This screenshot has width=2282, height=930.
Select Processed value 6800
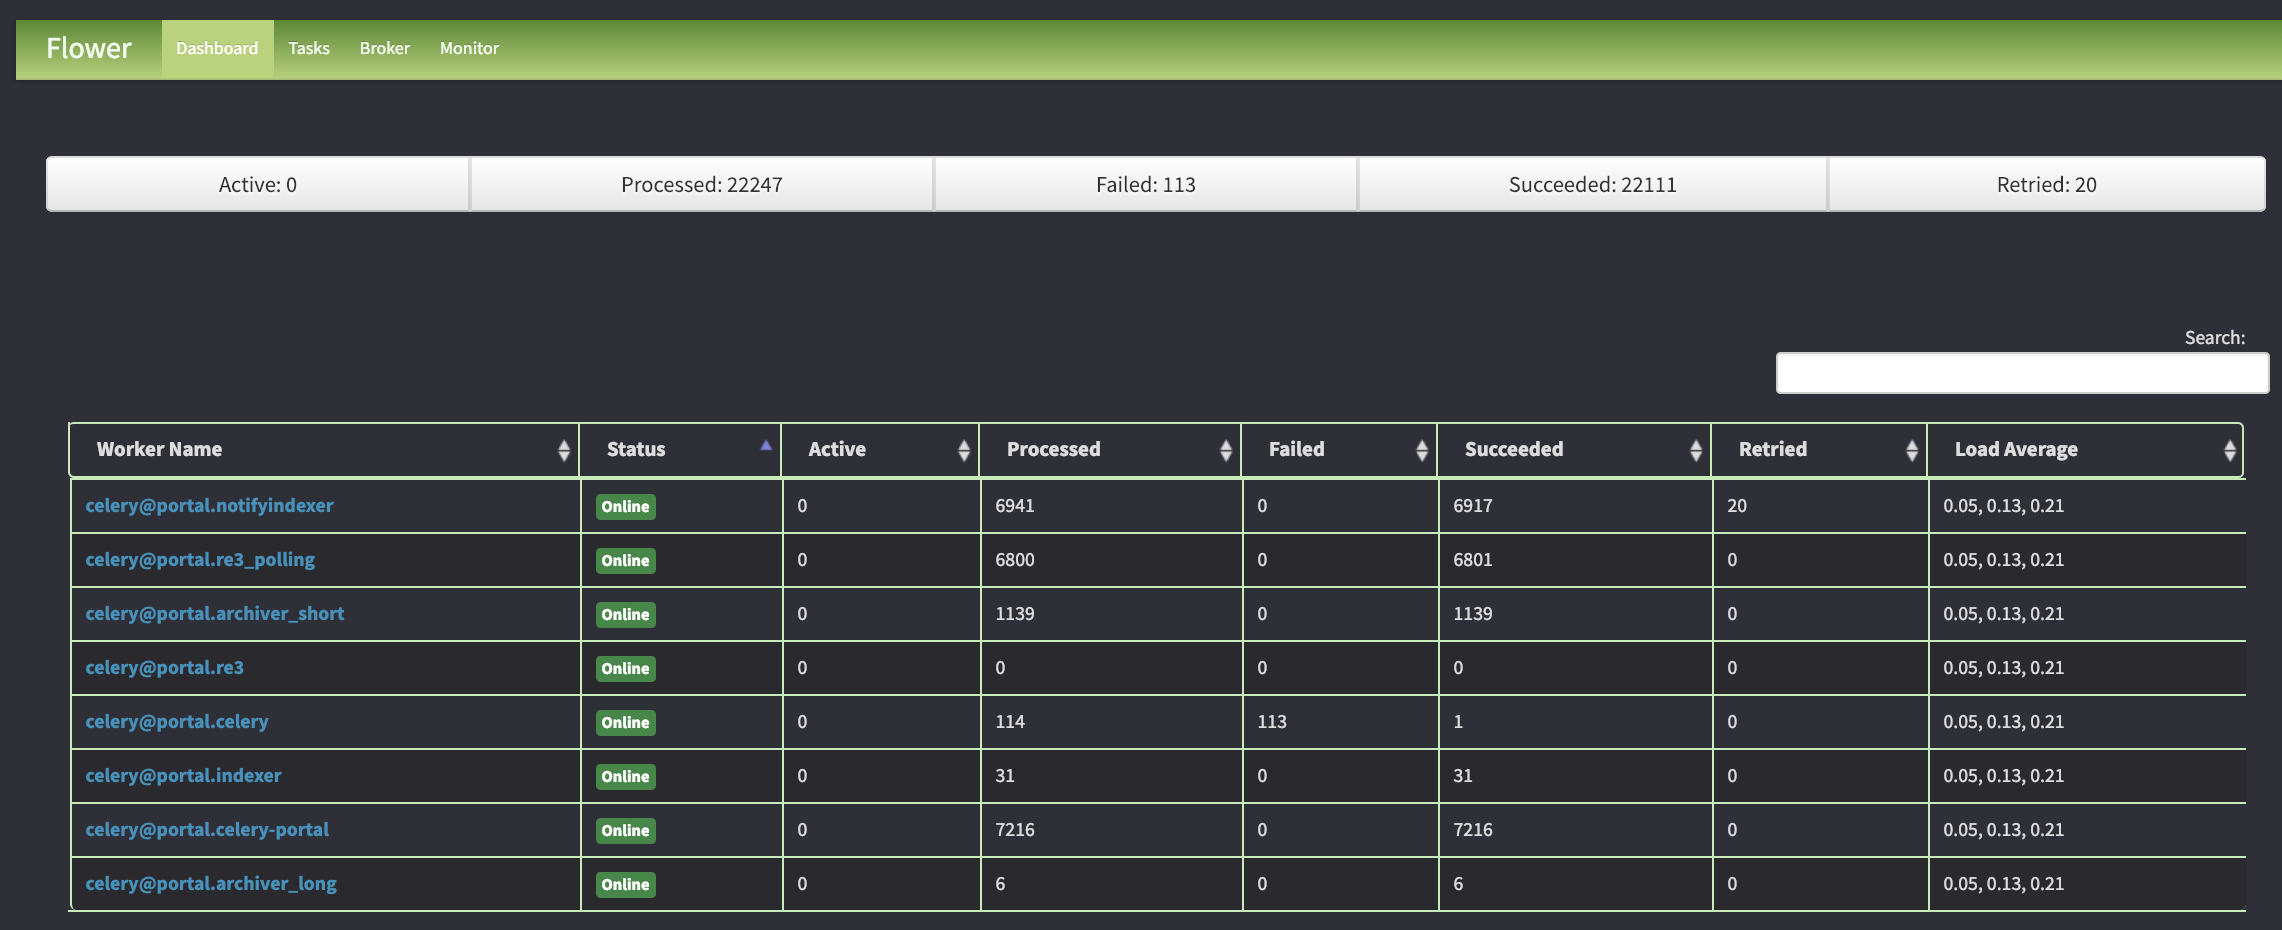[x=1015, y=560]
